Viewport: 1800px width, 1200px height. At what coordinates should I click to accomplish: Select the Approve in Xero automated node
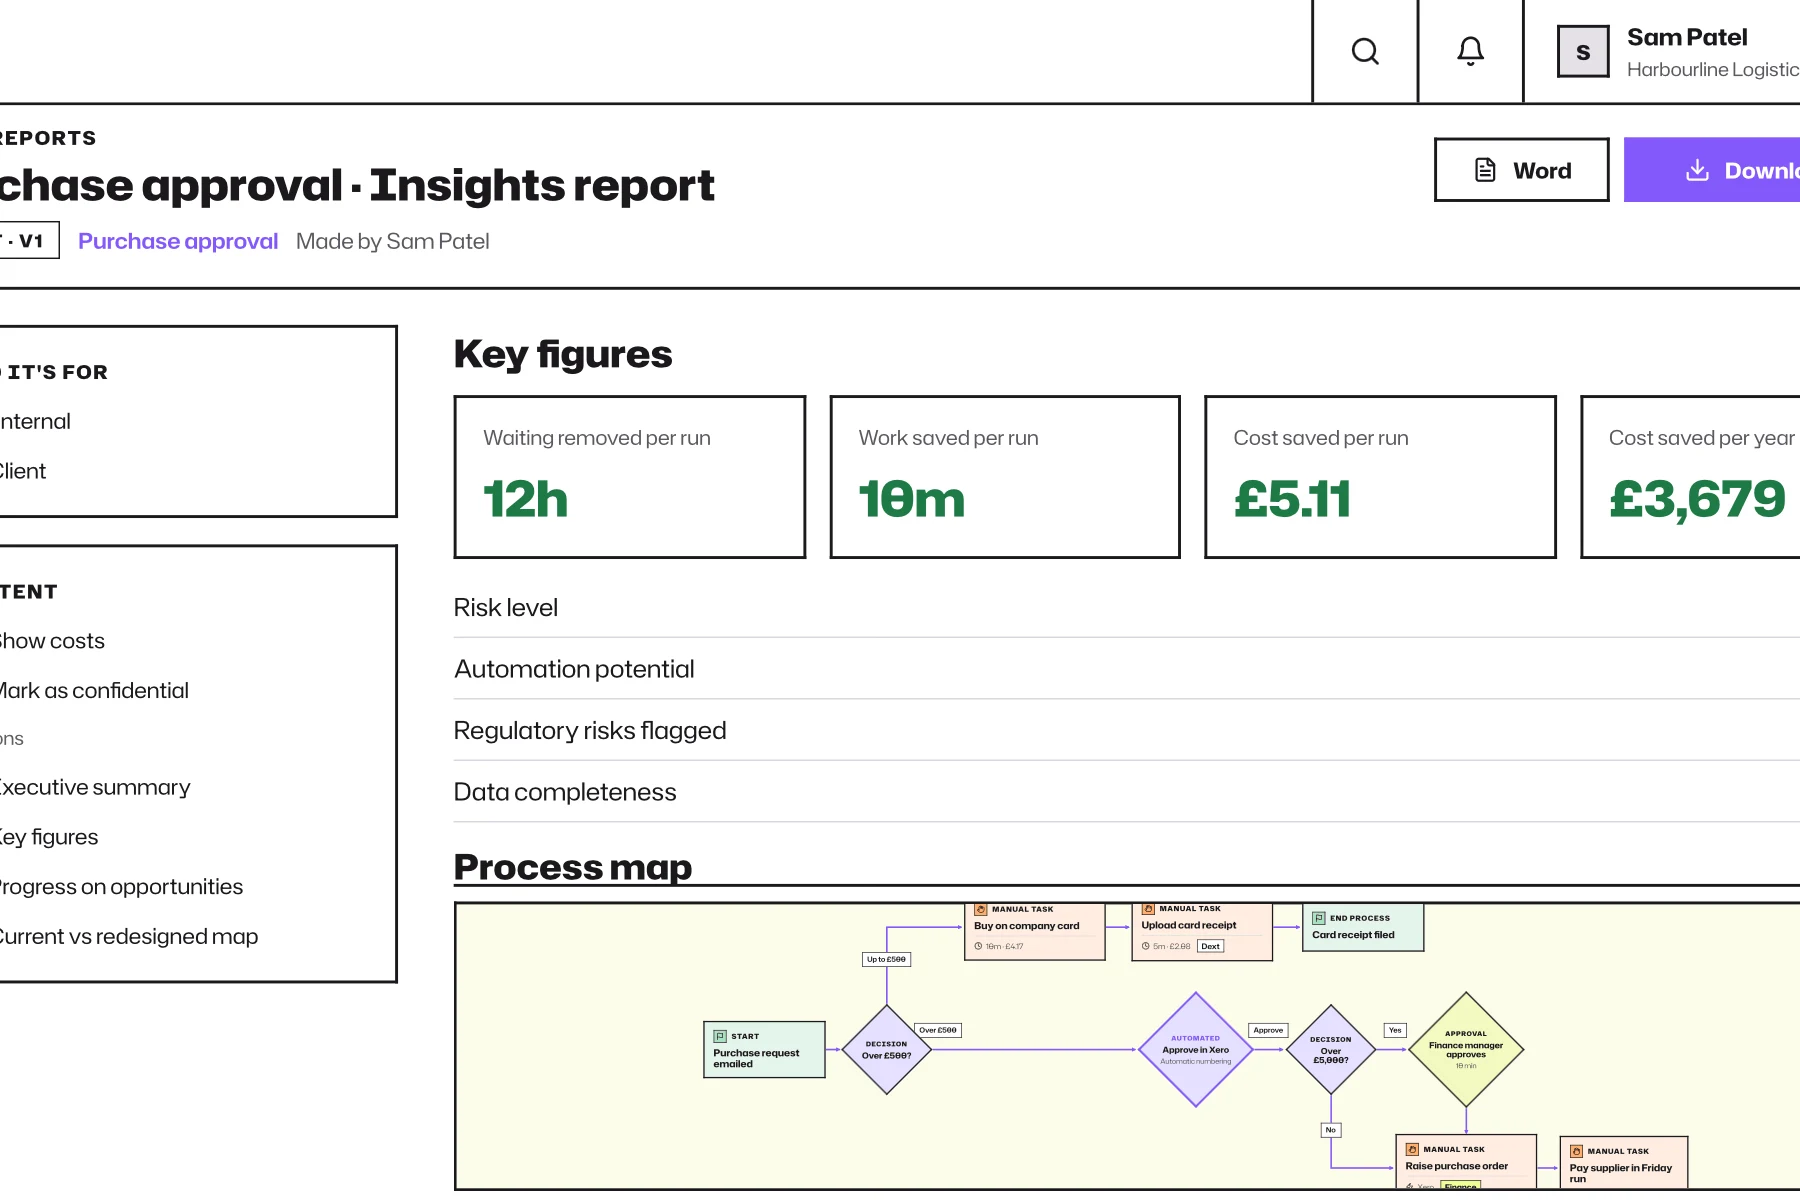click(x=1196, y=1049)
